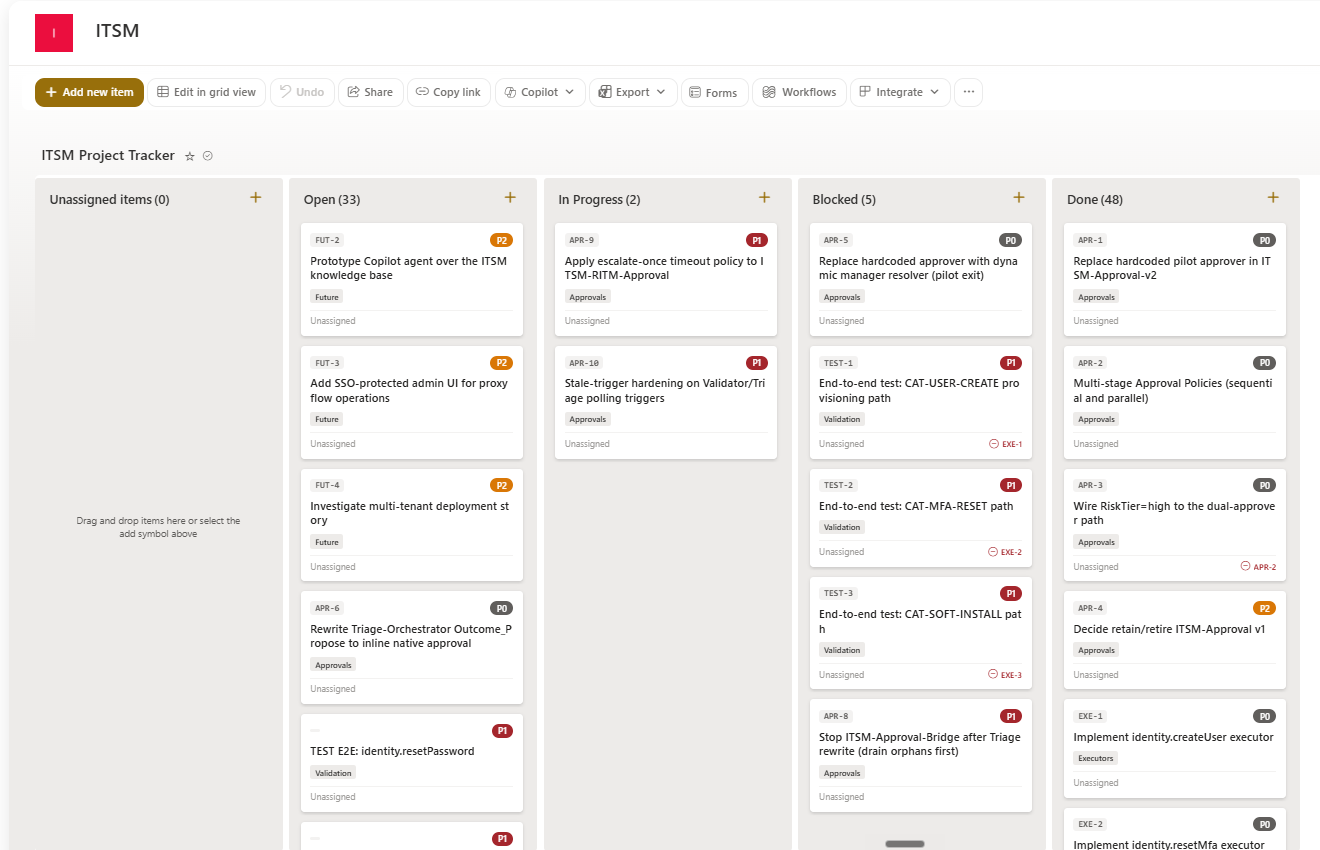Add item to In Progress column

click(765, 198)
